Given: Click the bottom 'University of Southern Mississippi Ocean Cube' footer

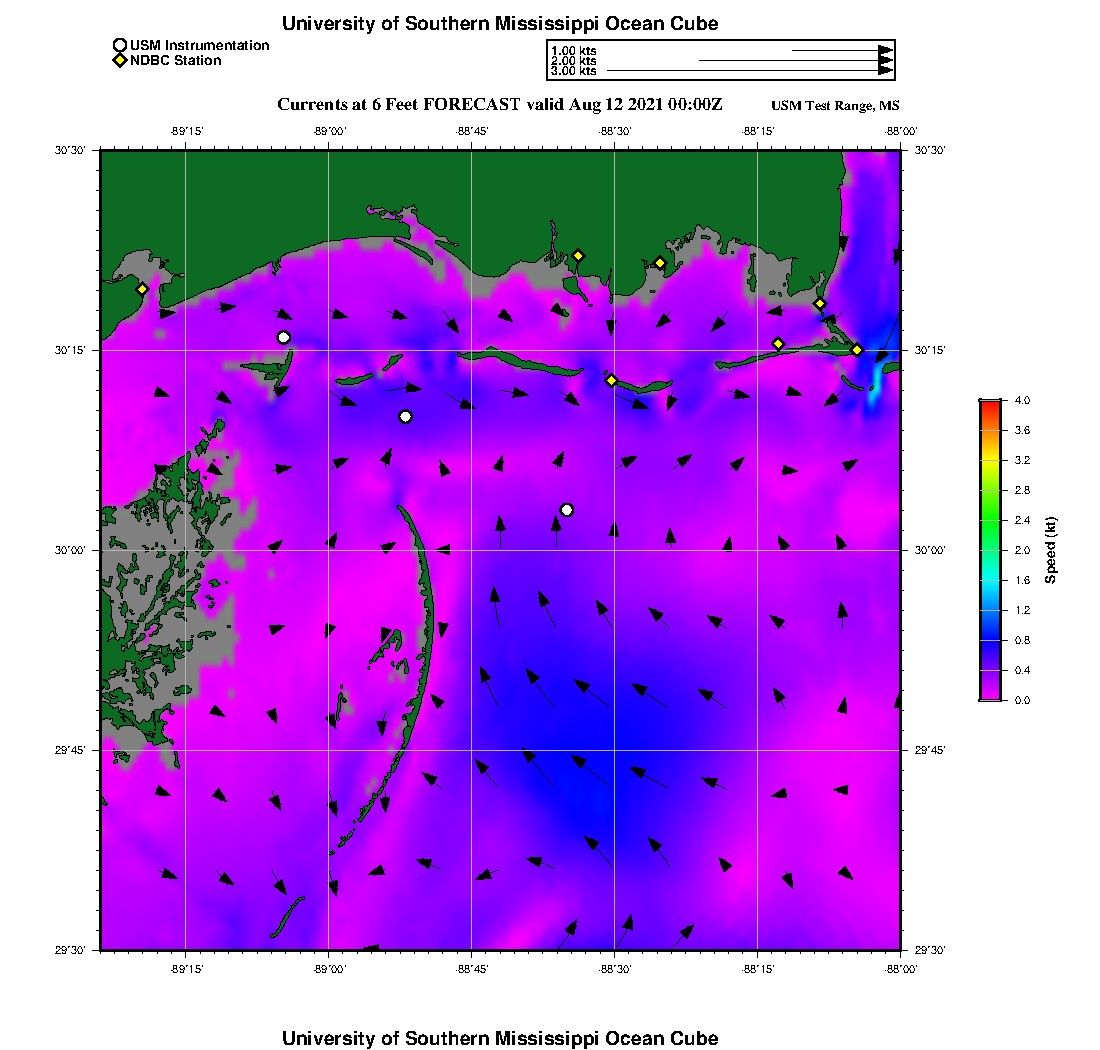Looking at the screenshot, I should point(500,1038).
